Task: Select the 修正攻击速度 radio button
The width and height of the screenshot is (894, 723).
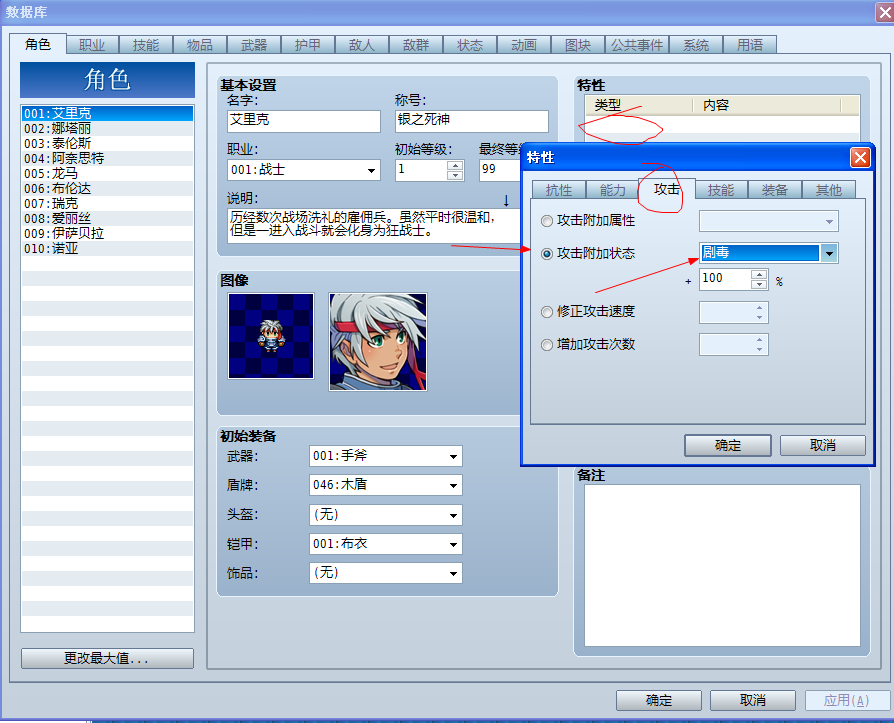Action: click(547, 312)
